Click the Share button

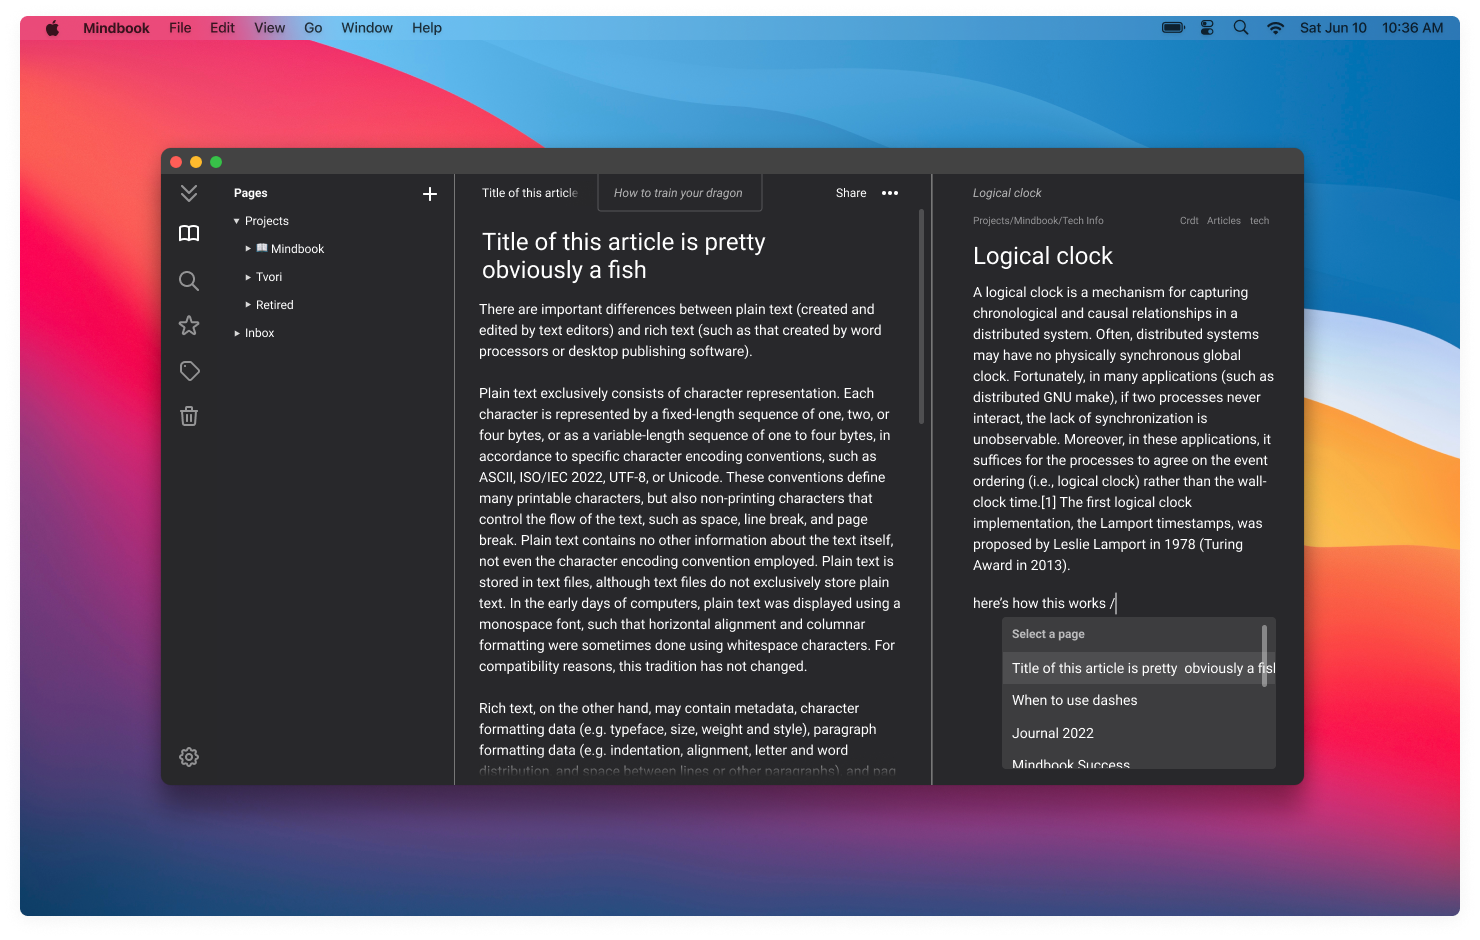point(851,193)
